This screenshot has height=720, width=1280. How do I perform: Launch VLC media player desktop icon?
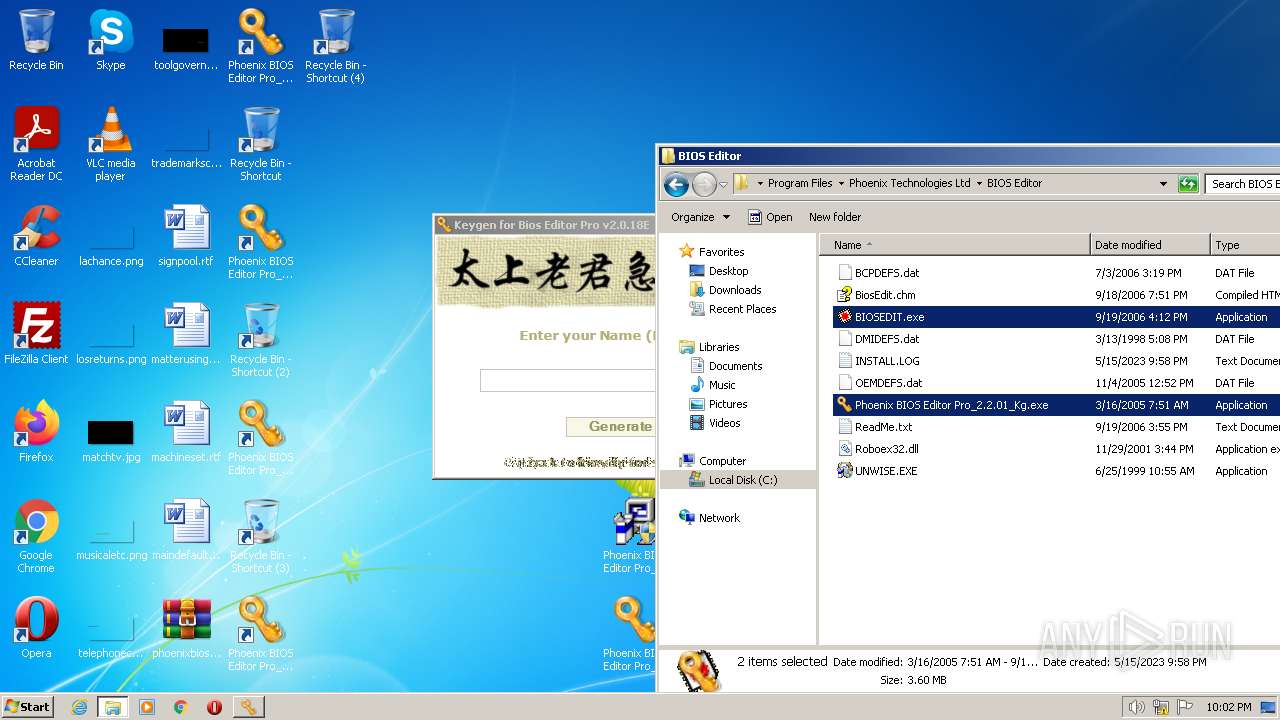(x=111, y=144)
